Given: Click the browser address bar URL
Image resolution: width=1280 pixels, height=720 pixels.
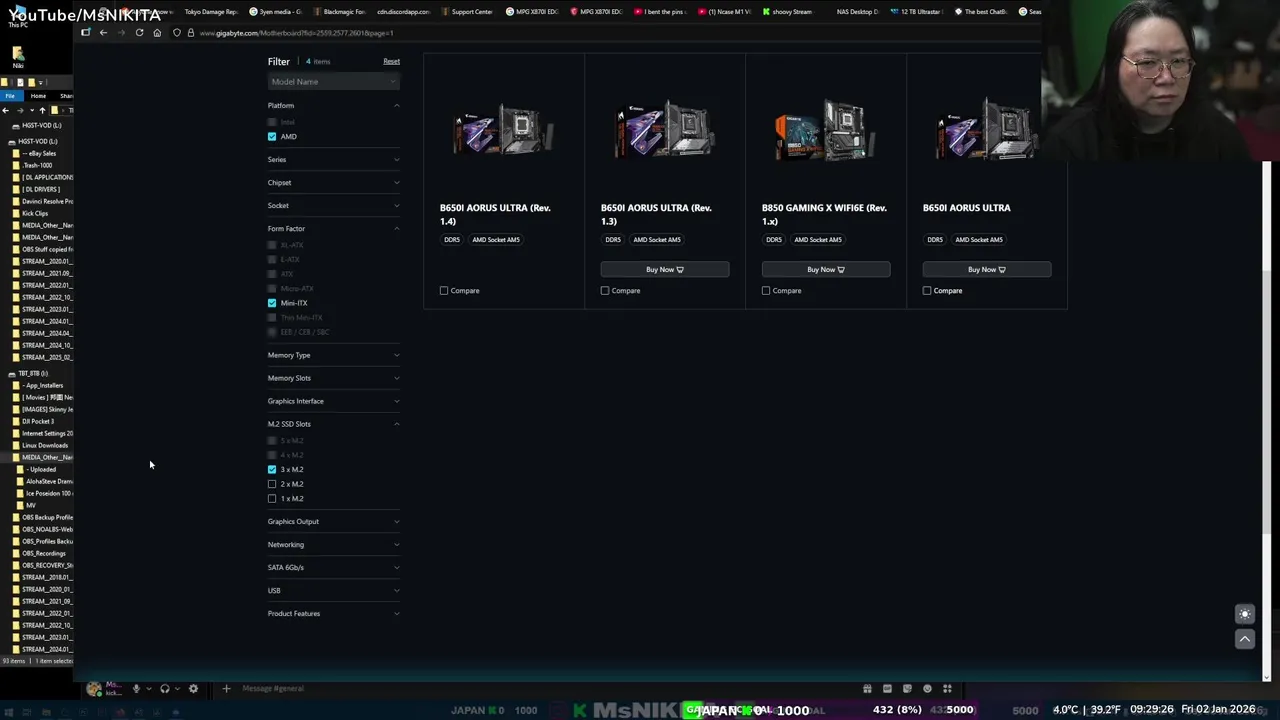Looking at the screenshot, I should click(x=296, y=33).
